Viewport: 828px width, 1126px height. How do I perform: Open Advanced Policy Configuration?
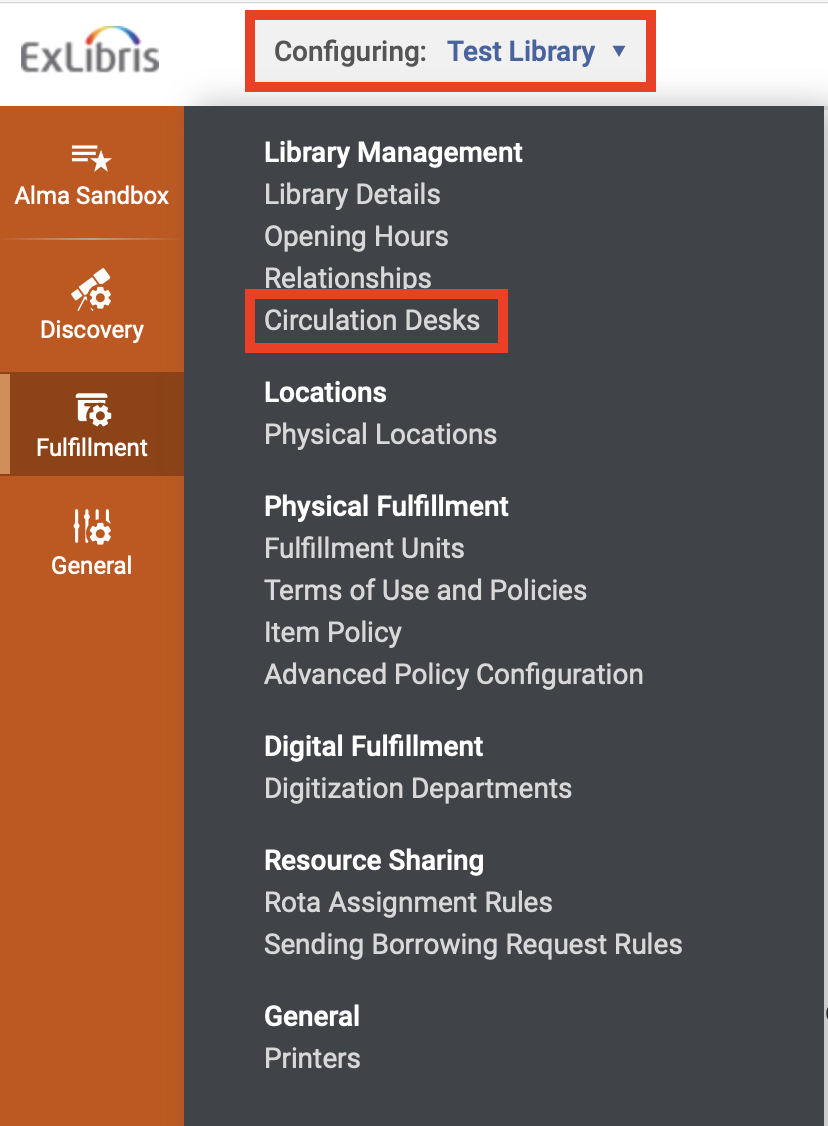(x=453, y=674)
